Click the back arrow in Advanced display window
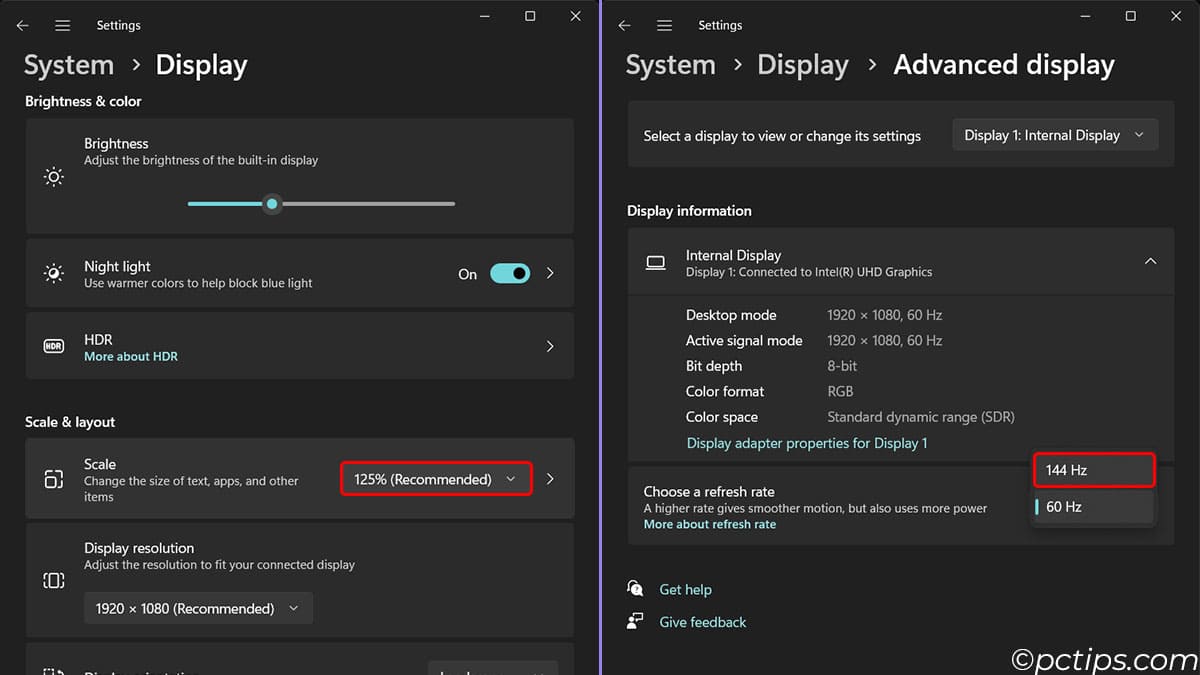This screenshot has width=1200, height=675. 623,25
